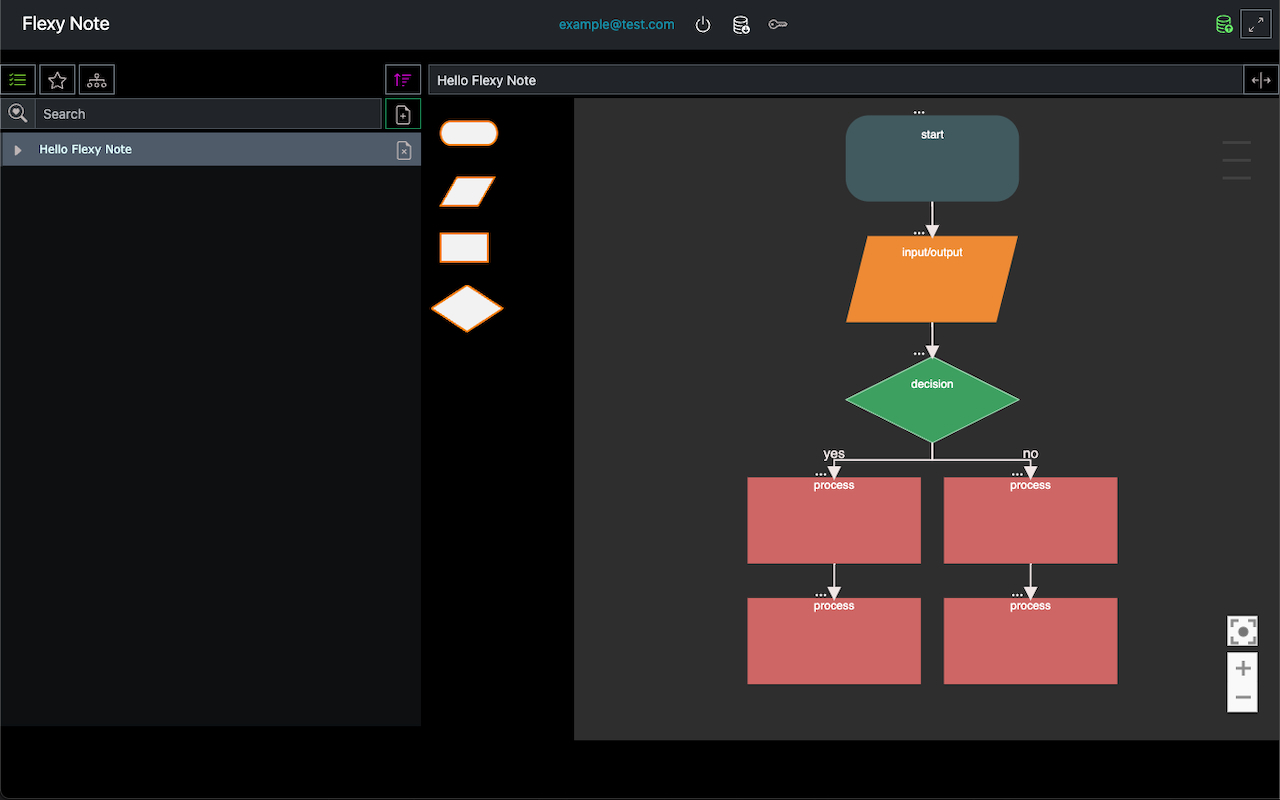Viewport: 1280px width, 800px height.
Task: Select the Hello Flexy Note list entry
Action: click(x=86, y=150)
